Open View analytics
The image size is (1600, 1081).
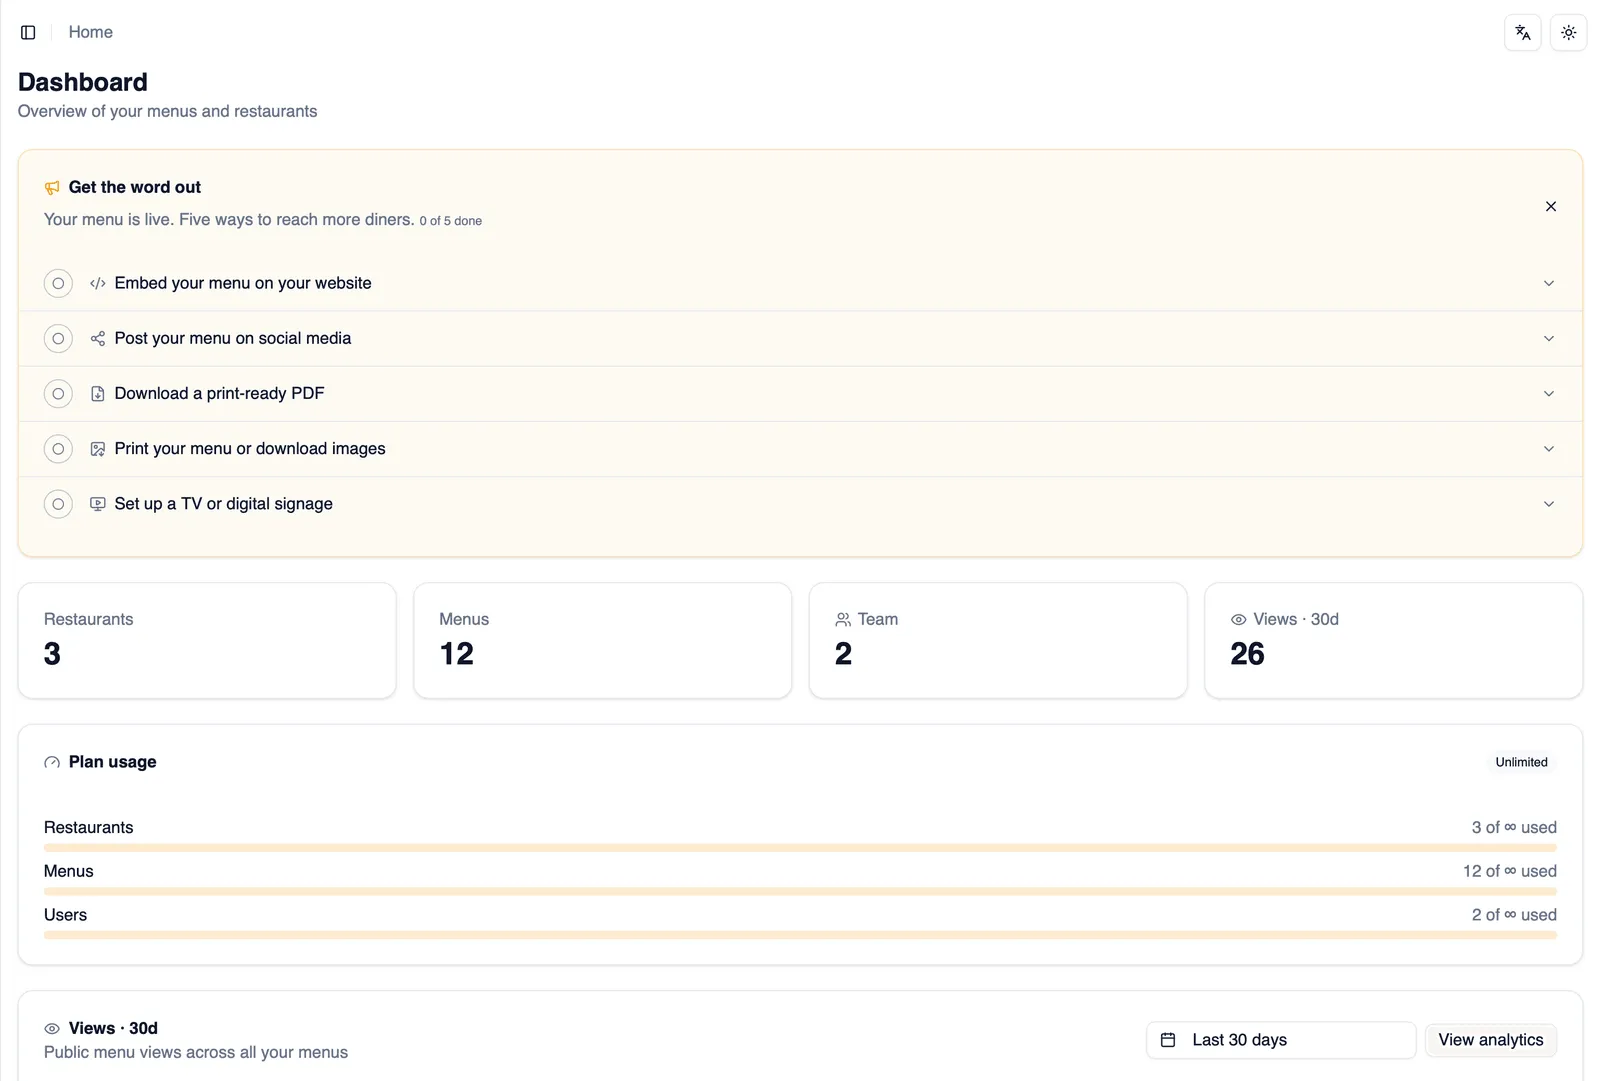pyautogui.click(x=1491, y=1040)
